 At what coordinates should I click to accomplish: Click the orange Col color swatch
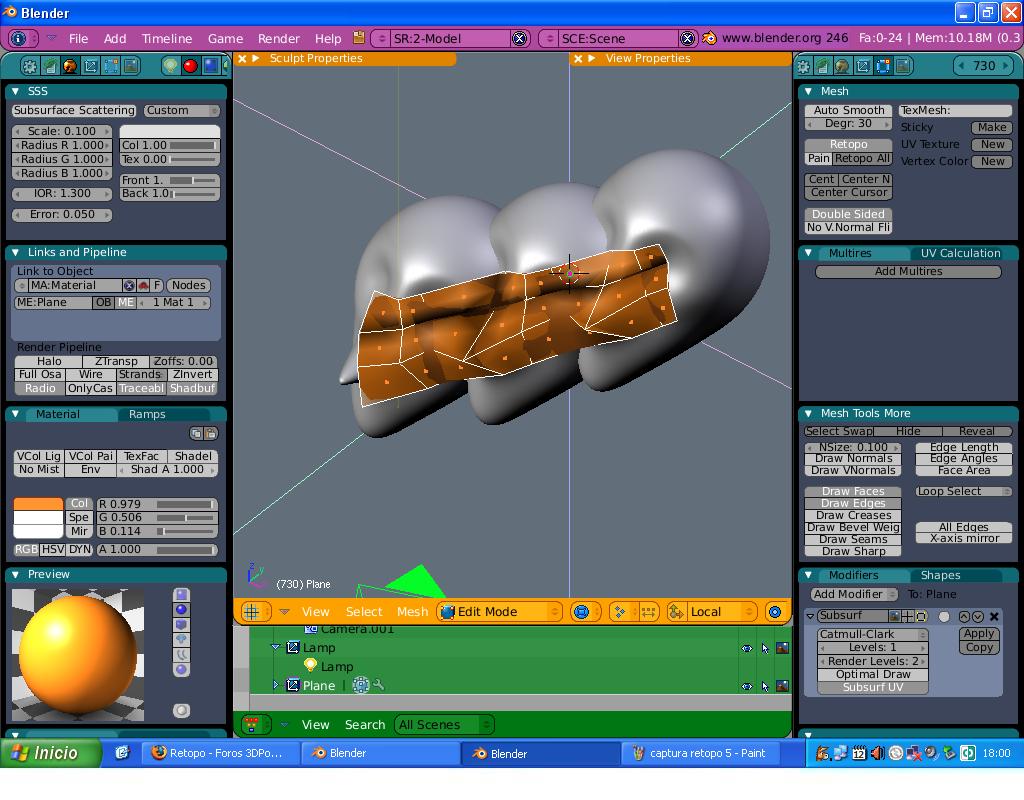coord(39,504)
